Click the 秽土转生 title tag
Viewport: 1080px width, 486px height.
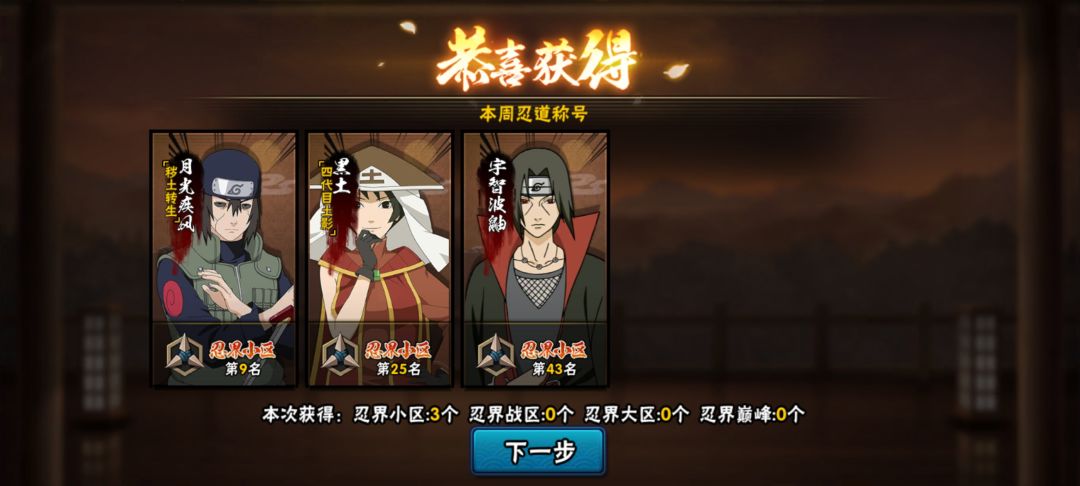coord(167,189)
